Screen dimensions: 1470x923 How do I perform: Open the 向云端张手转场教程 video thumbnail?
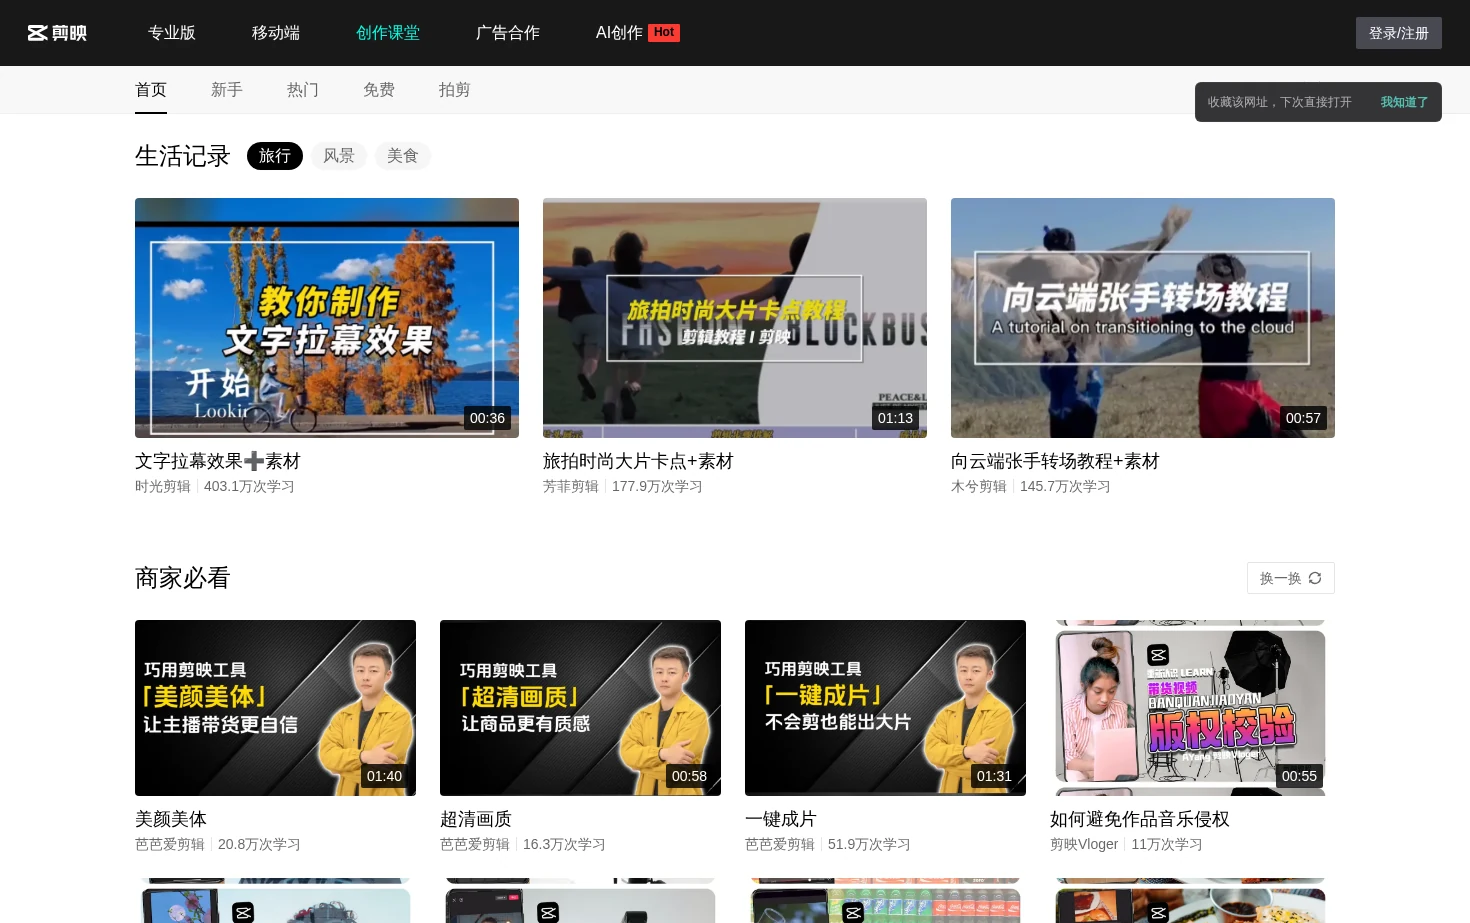tap(1143, 318)
